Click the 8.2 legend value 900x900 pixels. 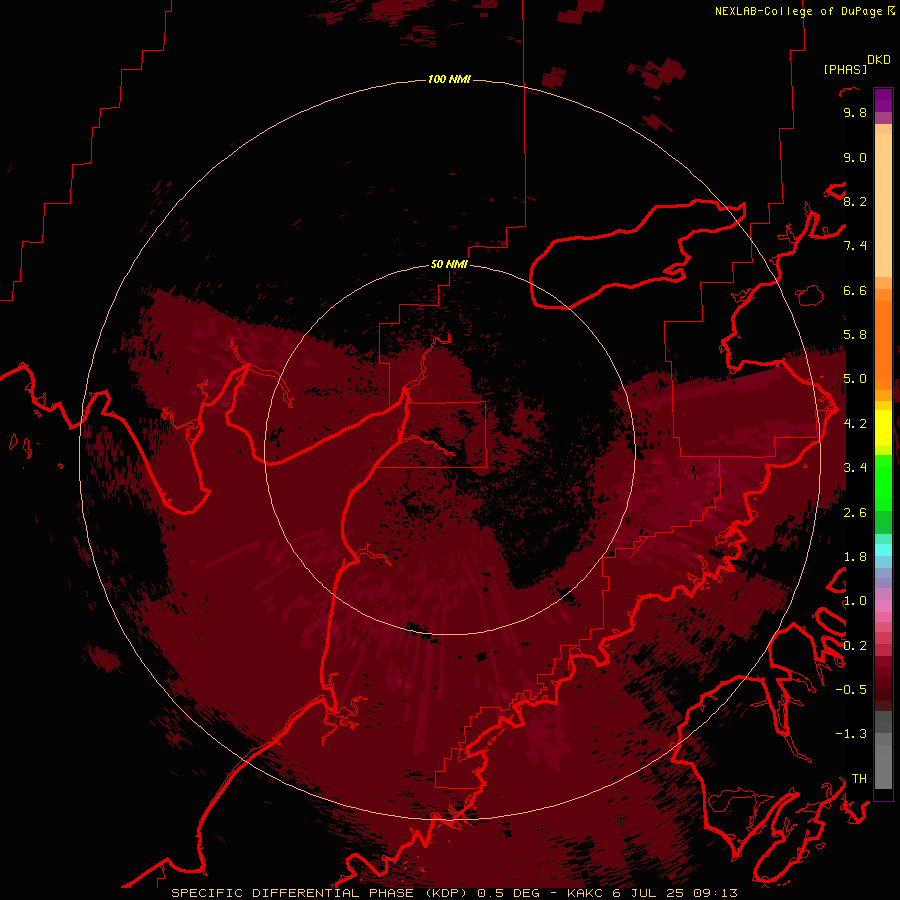855,201
